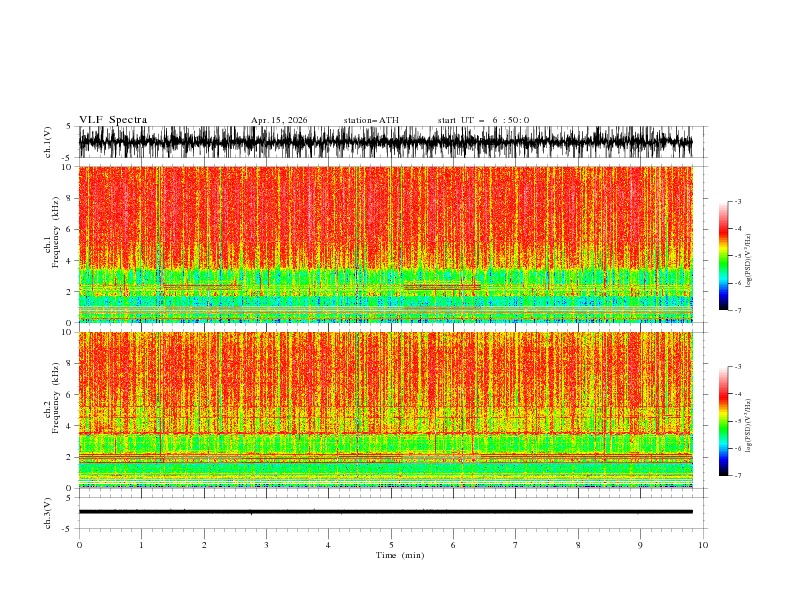Click the "-7" label on ch.1 colorbar
792x612 pixels.
[x=737, y=310]
